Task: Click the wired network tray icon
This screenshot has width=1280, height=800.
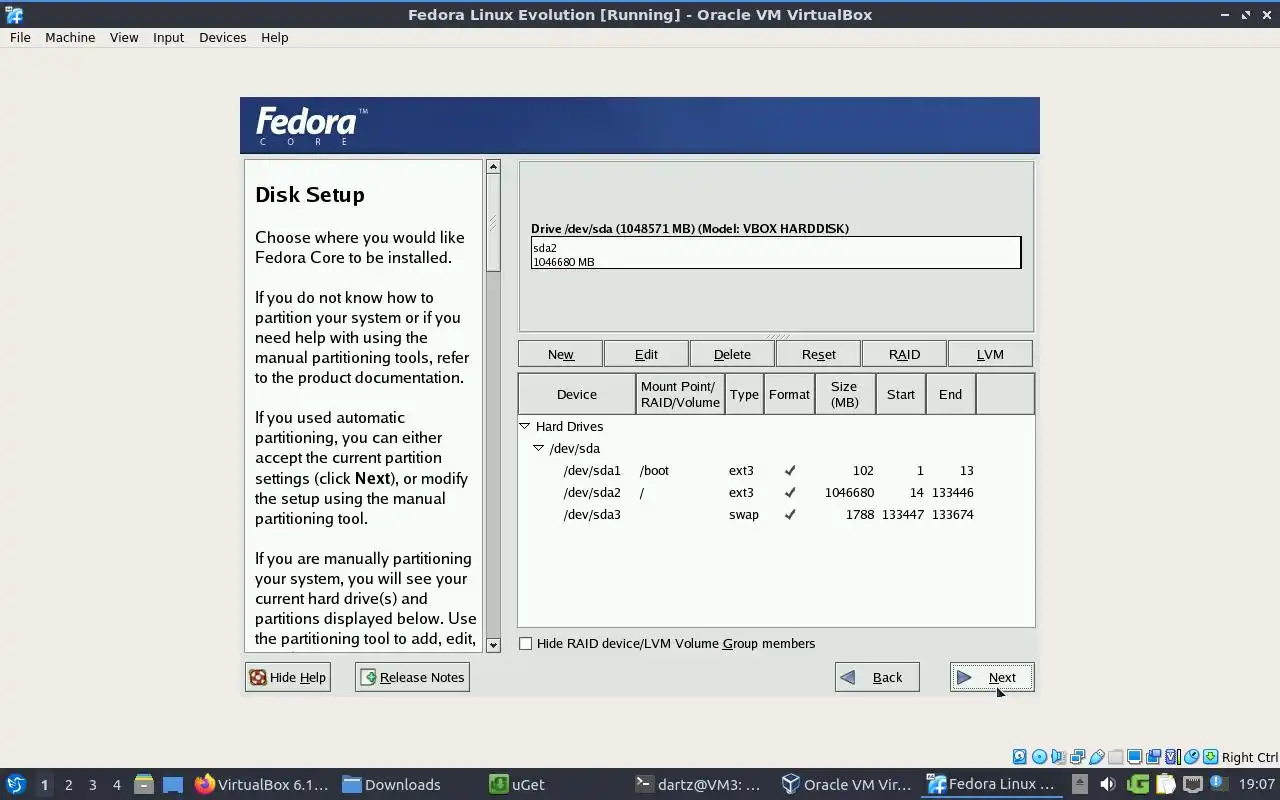Action: [1193, 784]
